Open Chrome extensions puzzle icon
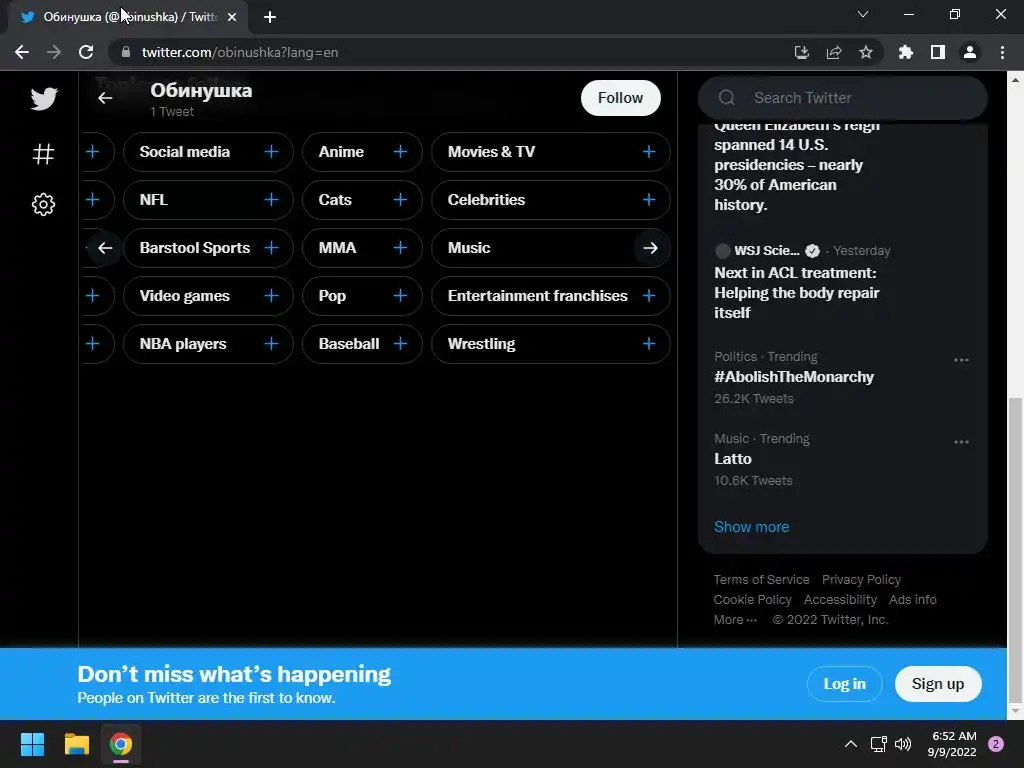Viewport: 1024px width, 768px height. (905, 52)
